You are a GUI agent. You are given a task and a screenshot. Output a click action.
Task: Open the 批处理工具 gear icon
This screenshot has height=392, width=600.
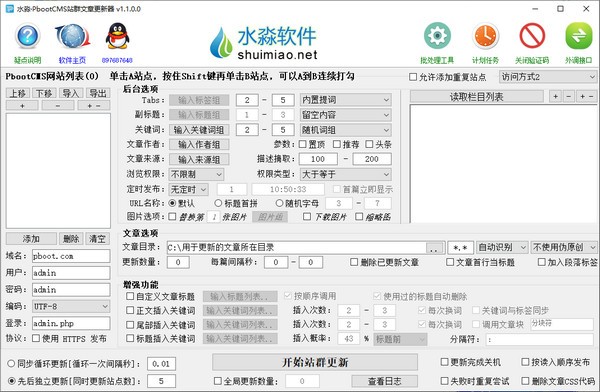(437, 36)
